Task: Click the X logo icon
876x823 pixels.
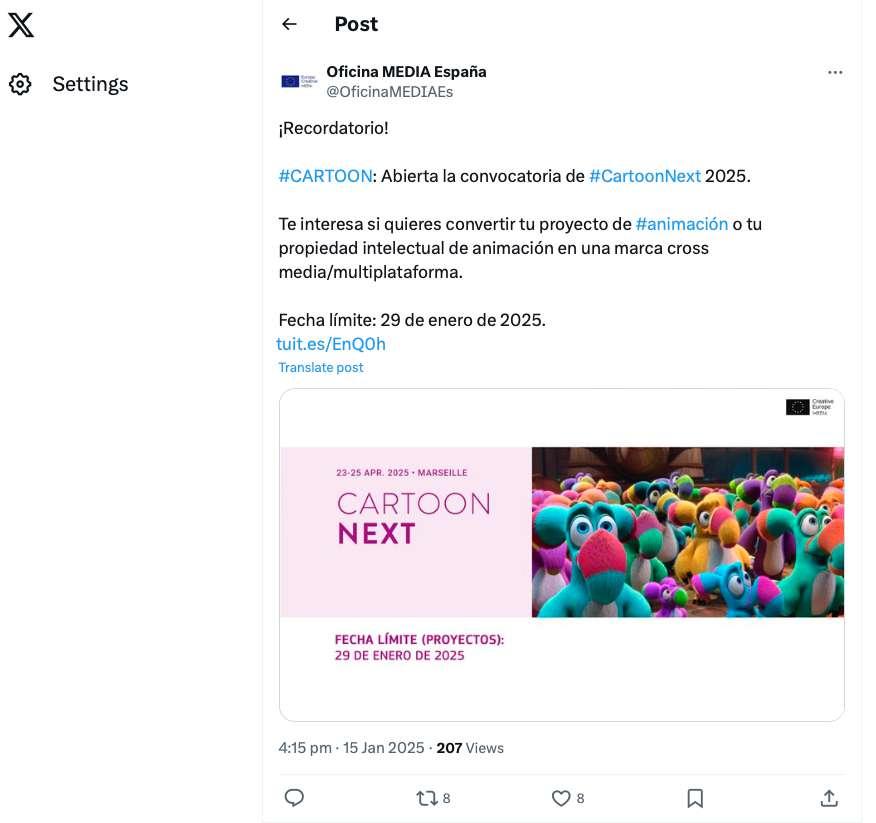Action: tap(21, 24)
